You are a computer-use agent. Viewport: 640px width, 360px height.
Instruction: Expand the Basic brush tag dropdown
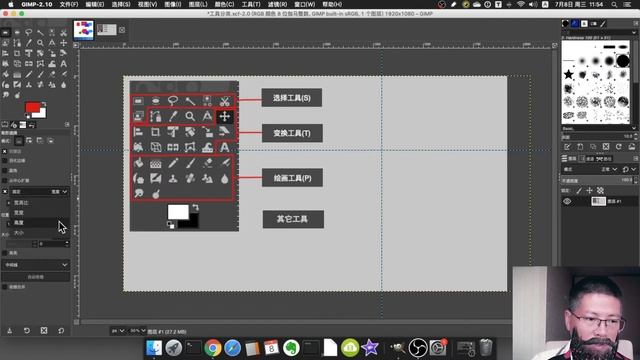click(634, 128)
